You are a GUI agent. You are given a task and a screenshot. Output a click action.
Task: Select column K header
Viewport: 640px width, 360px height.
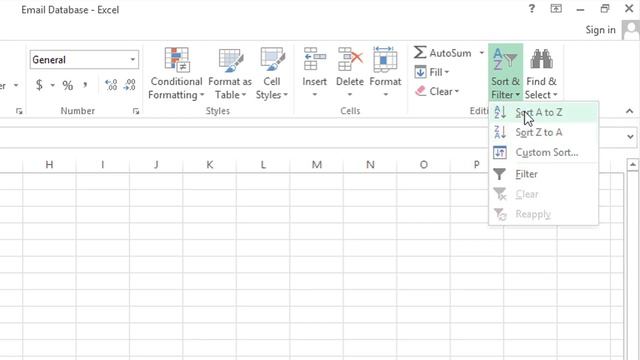pos(209,164)
